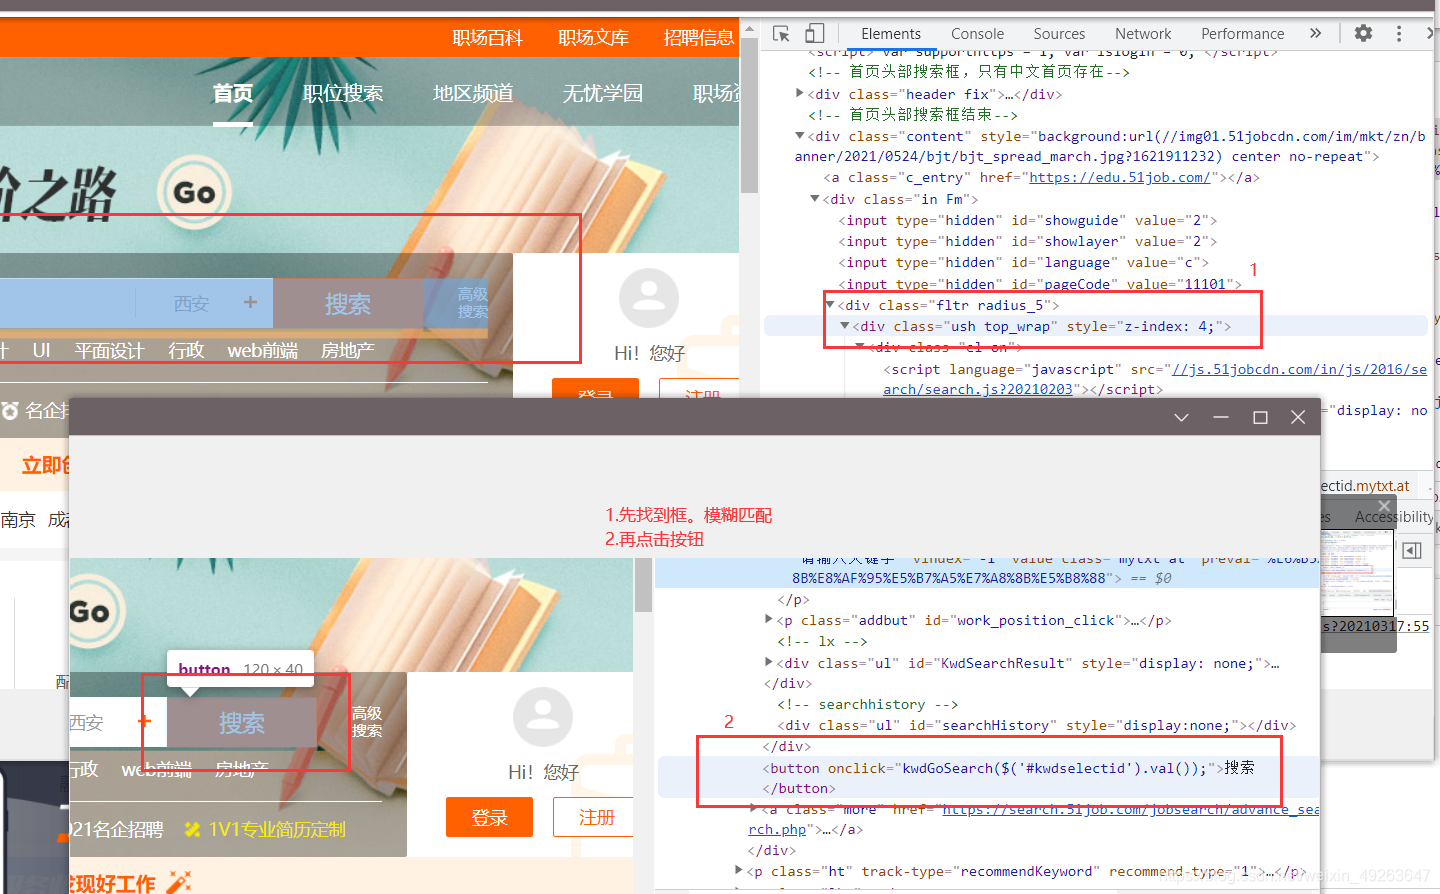The height and width of the screenshot is (894, 1440).
Task: Click the plus icon beside 西安 in front window
Action: [x=144, y=720]
